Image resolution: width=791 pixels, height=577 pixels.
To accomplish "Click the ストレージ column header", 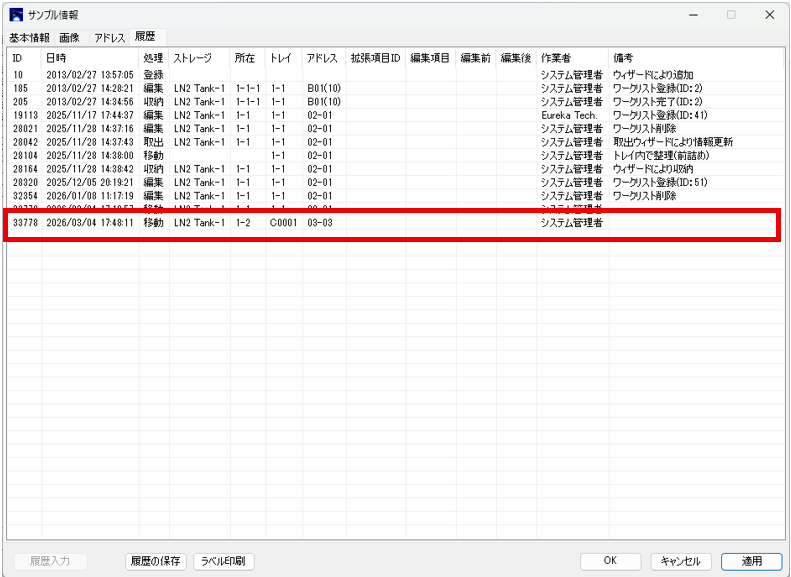I will point(199,58).
